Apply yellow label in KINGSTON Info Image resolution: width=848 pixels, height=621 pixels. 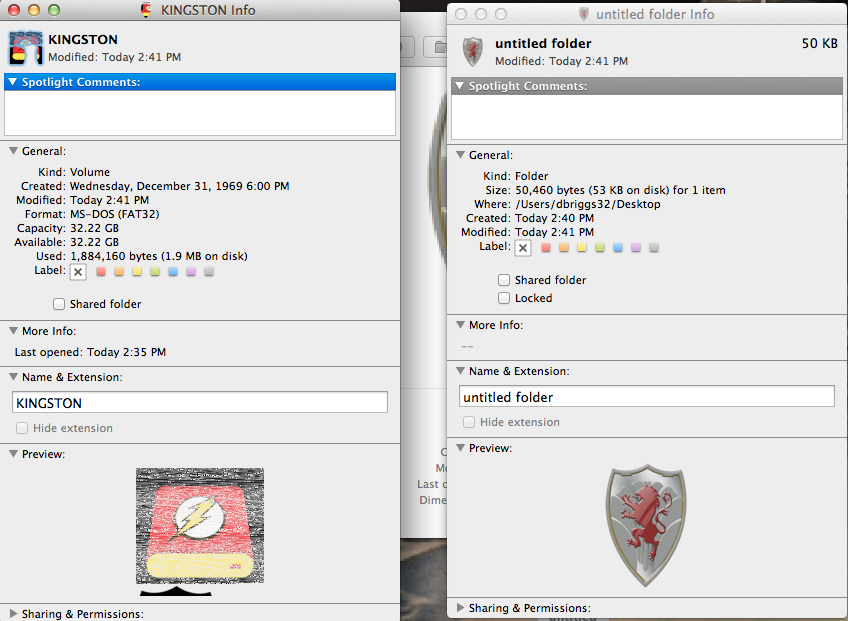pos(137,272)
